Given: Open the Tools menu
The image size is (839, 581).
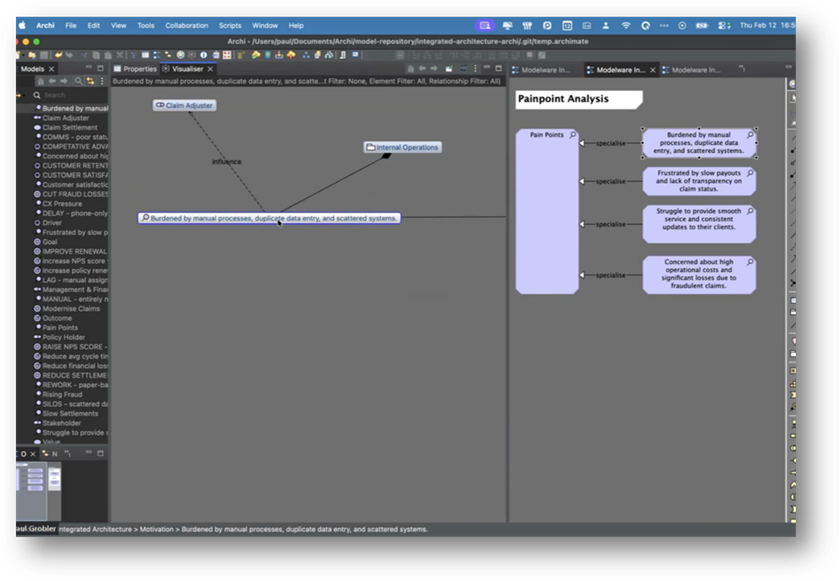Looking at the screenshot, I should (x=146, y=26).
